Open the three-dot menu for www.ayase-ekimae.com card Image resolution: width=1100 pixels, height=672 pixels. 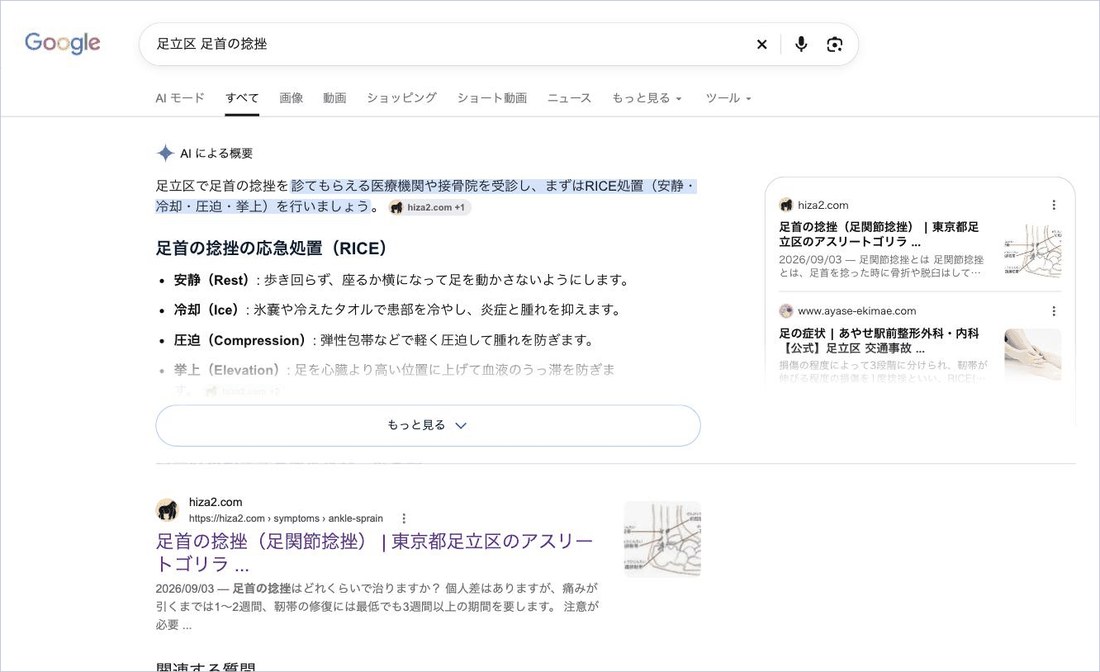tap(1054, 311)
